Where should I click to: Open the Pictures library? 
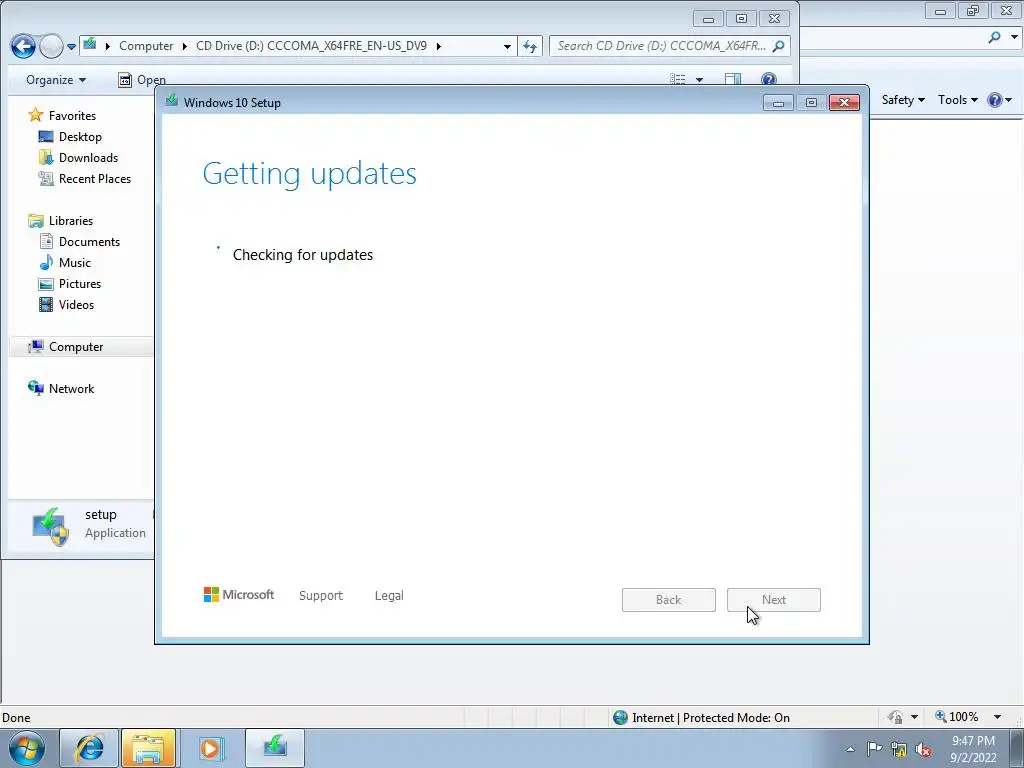[70, 283]
